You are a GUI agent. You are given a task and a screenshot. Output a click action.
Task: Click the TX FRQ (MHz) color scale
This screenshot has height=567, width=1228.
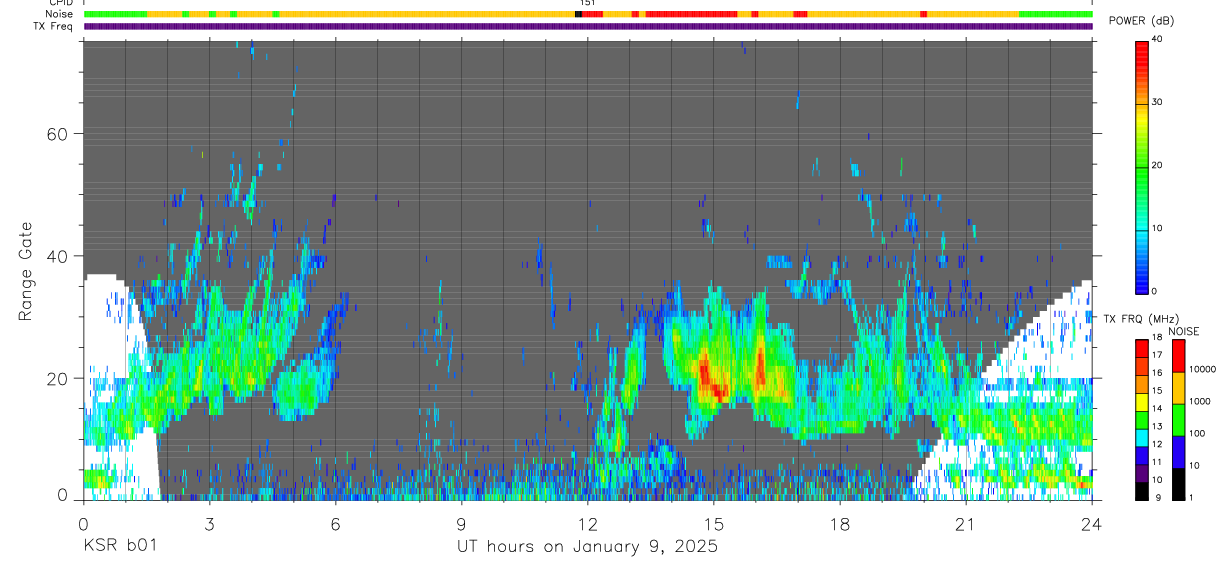coord(1141,419)
